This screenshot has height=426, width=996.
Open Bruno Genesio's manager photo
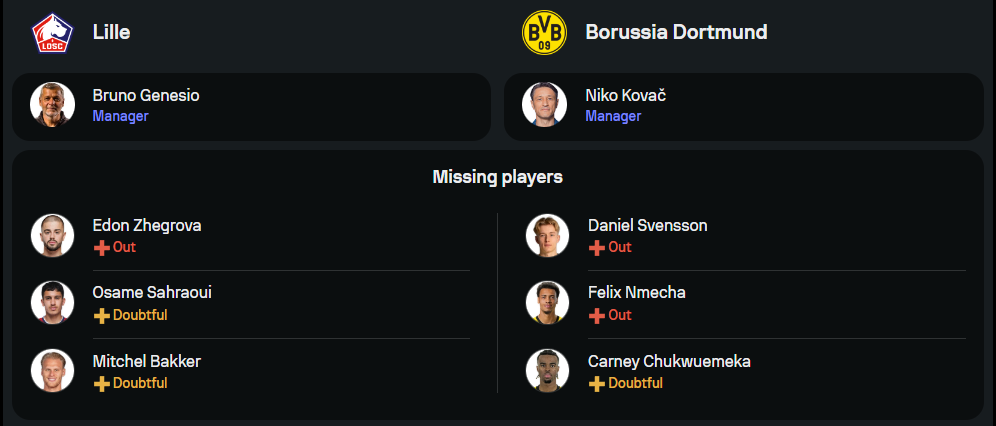[53, 104]
